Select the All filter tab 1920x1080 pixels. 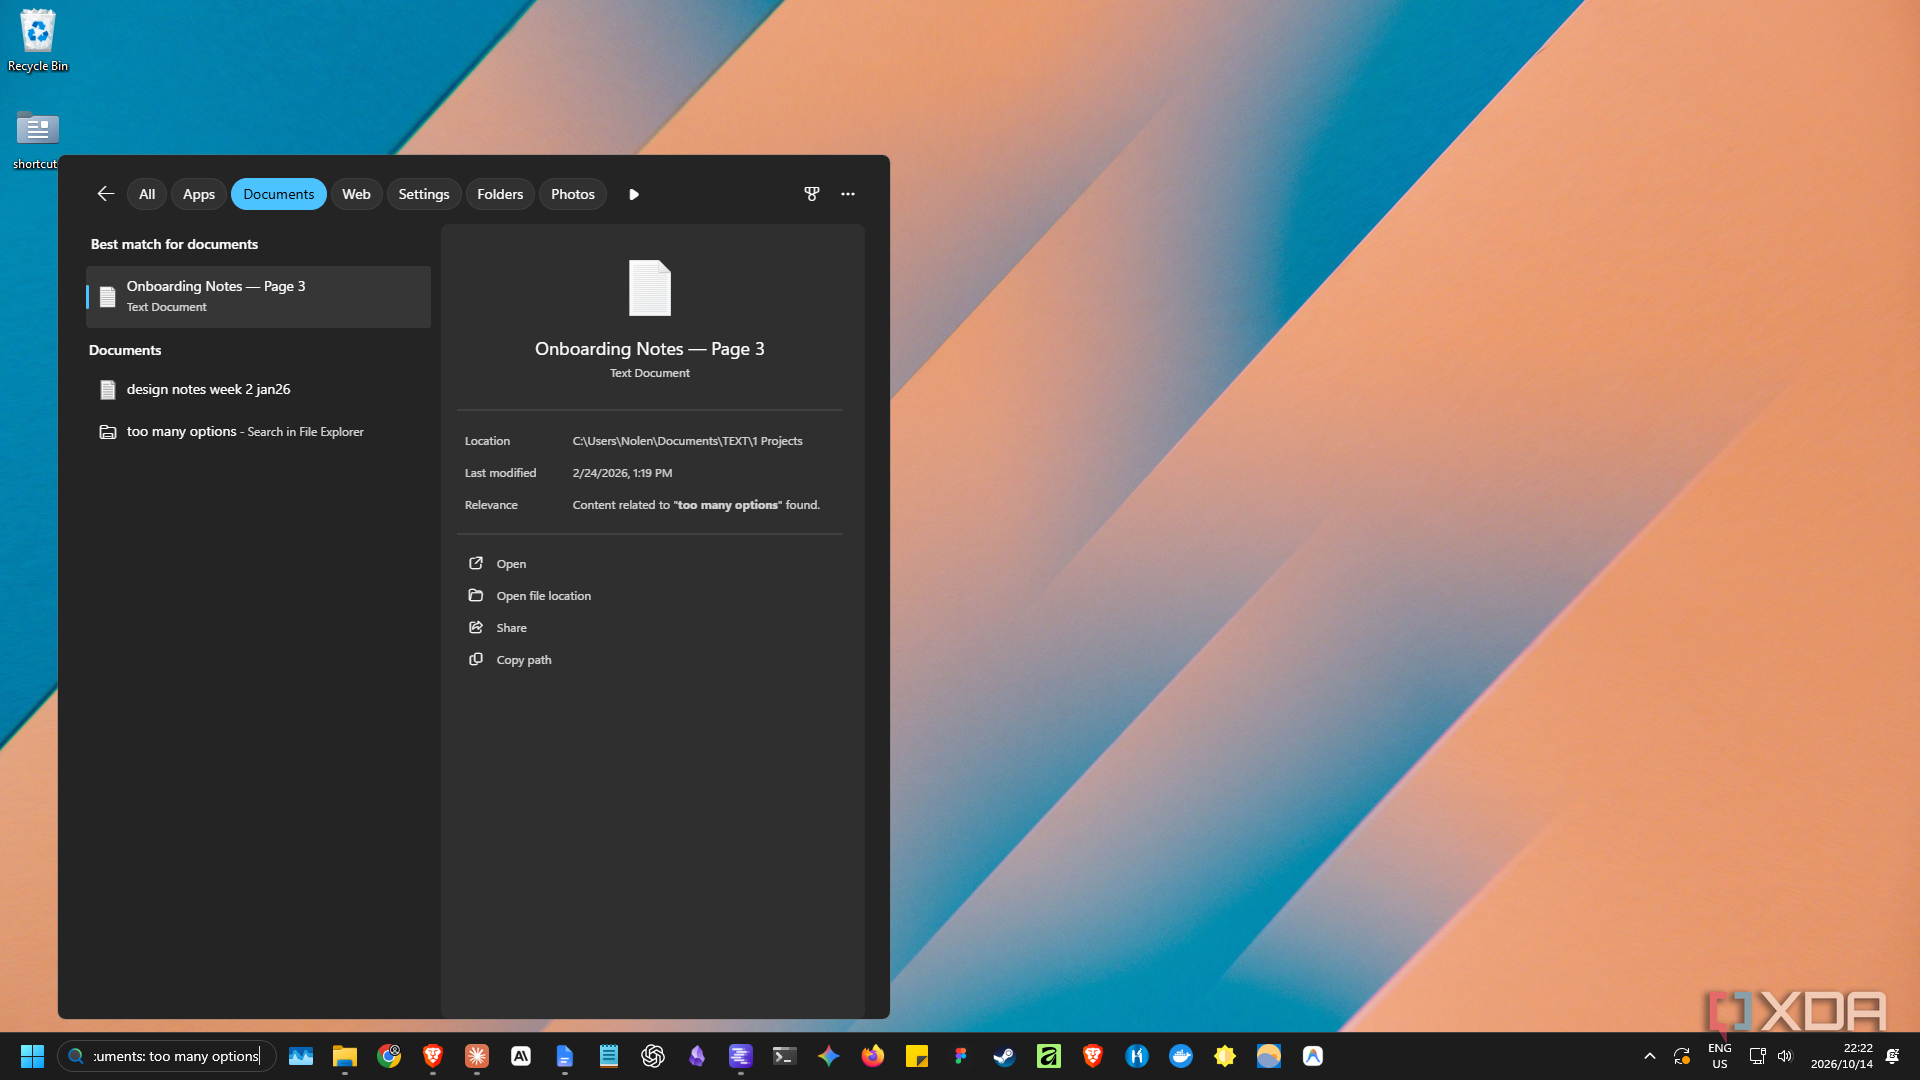[x=147, y=194]
